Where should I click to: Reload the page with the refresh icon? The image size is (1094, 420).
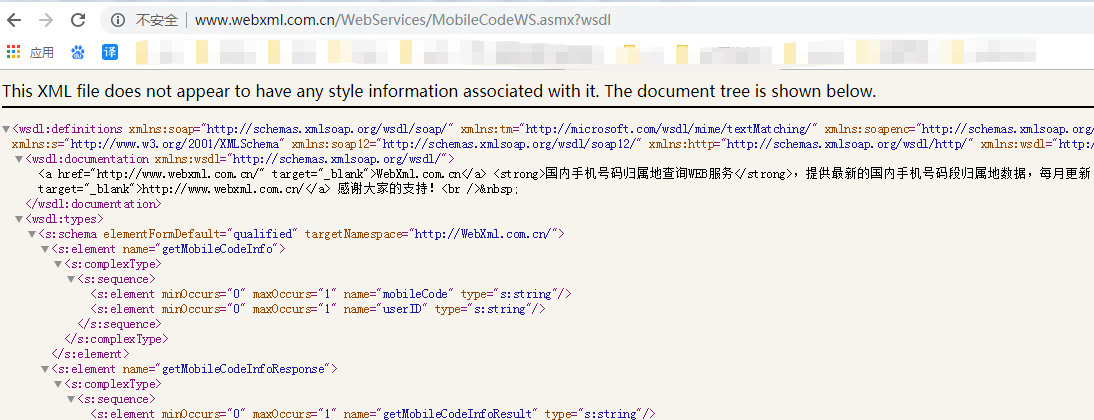pyautogui.click(x=78, y=20)
